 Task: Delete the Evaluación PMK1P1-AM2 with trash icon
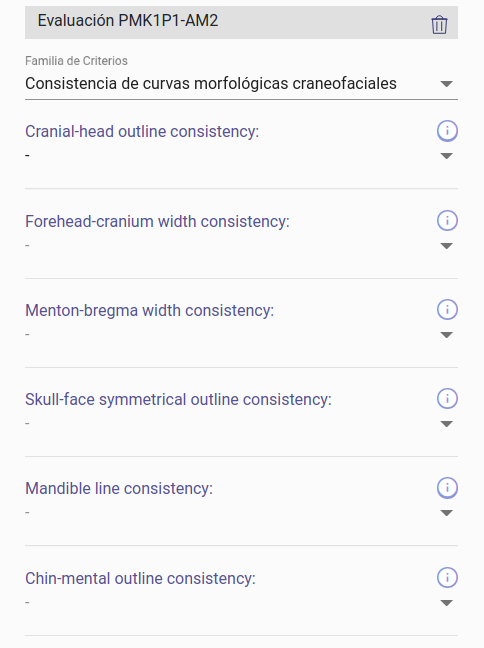tap(439, 25)
